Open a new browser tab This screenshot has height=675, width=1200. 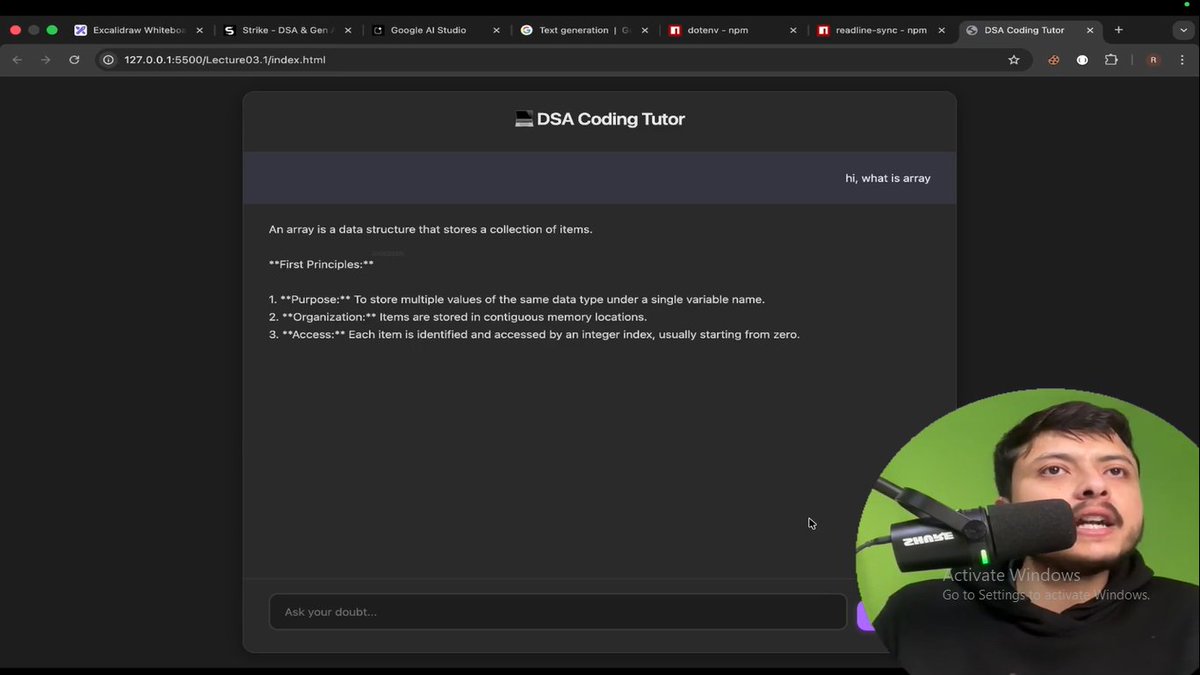(1119, 30)
